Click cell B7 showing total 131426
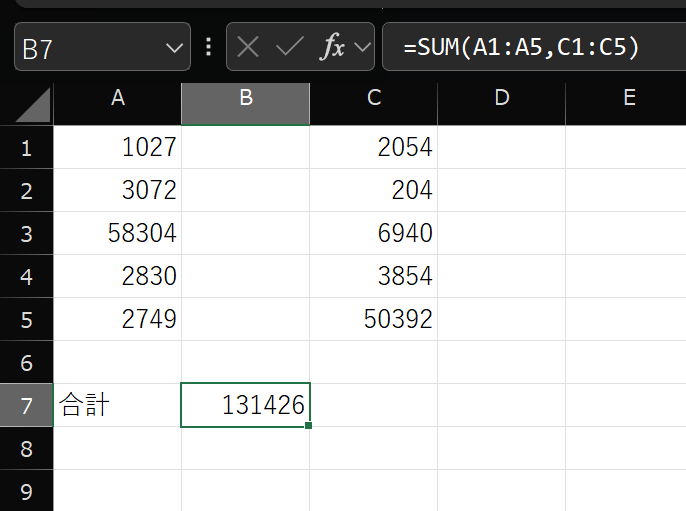Image resolution: width=686 pixels, height=511 pixels. 245,406
